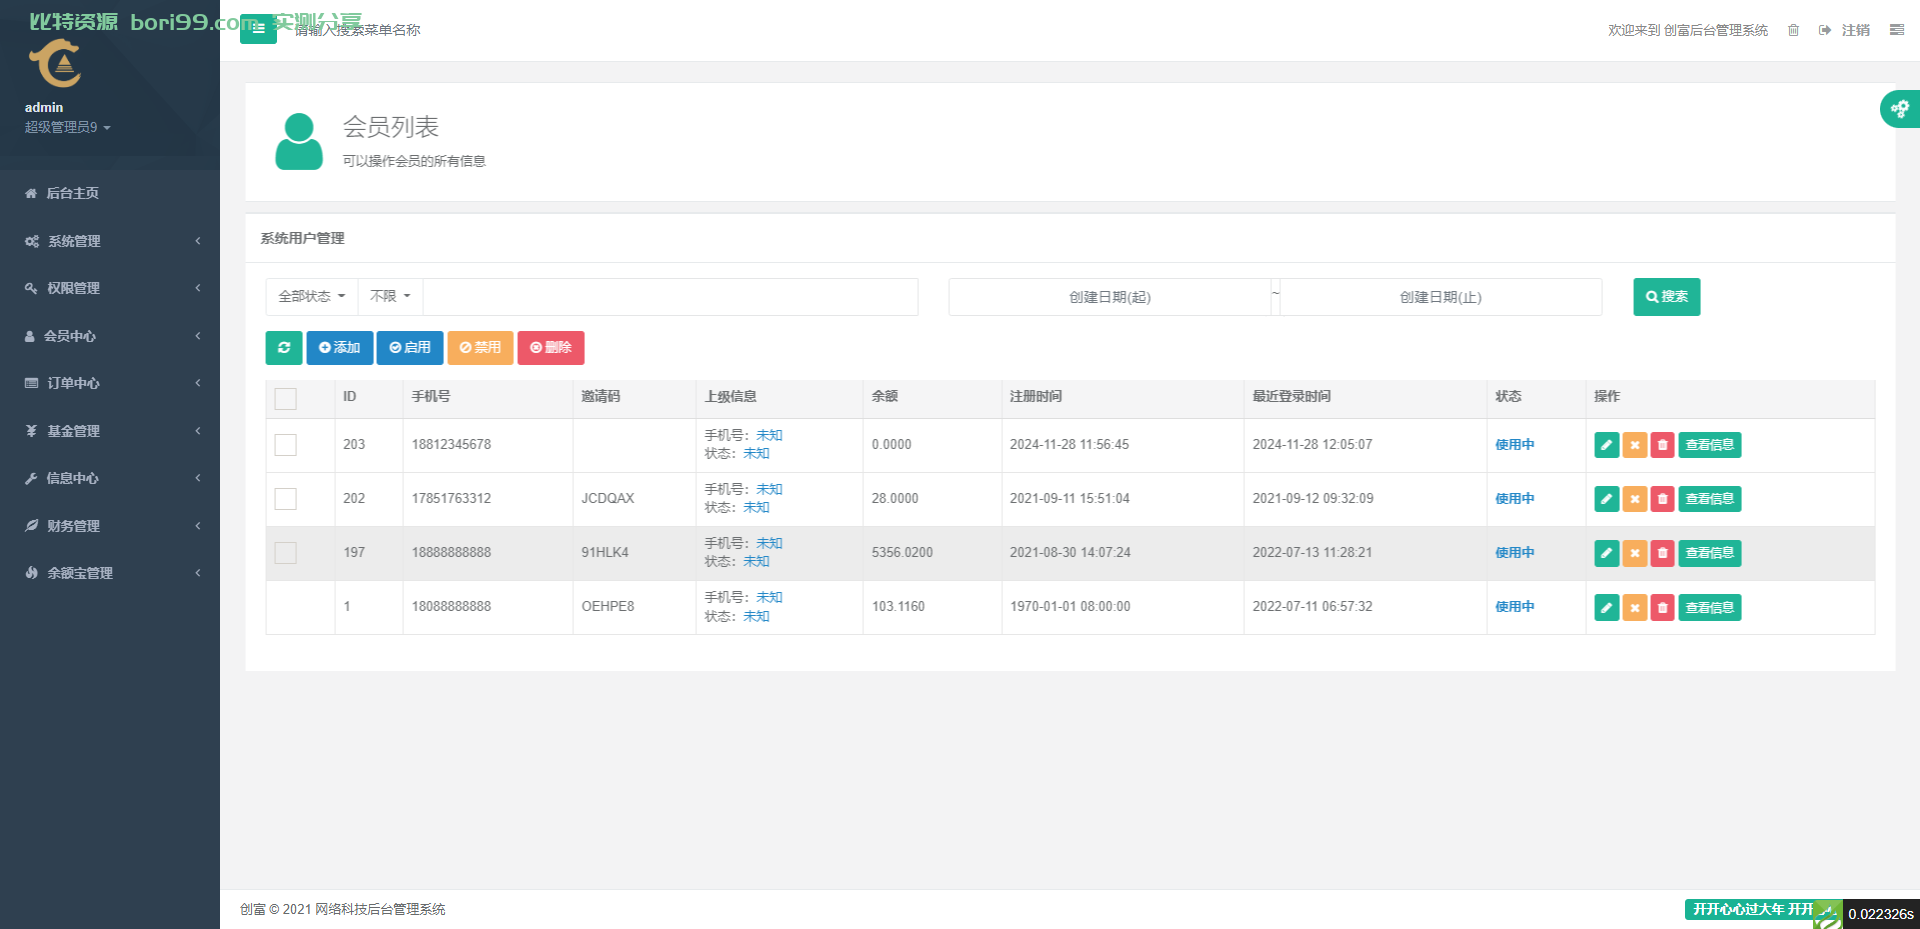Open the 全部状态 status filter dropdown
The image size is (1920, 929).
(312, 297)
